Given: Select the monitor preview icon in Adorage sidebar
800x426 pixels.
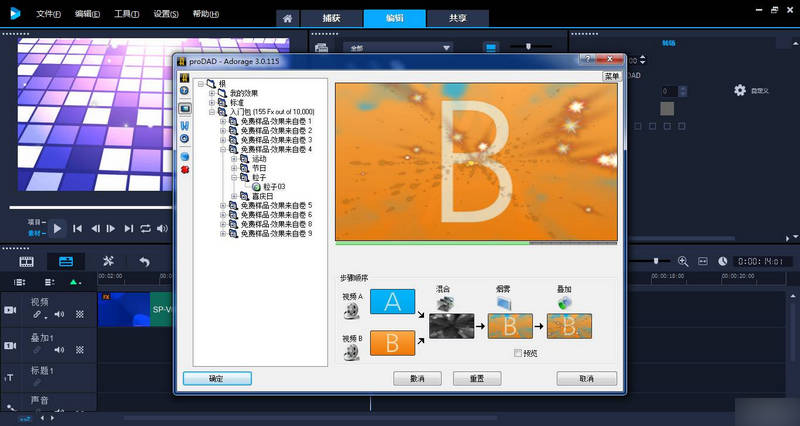Looking at the screenshot, I should pos(185,108).
